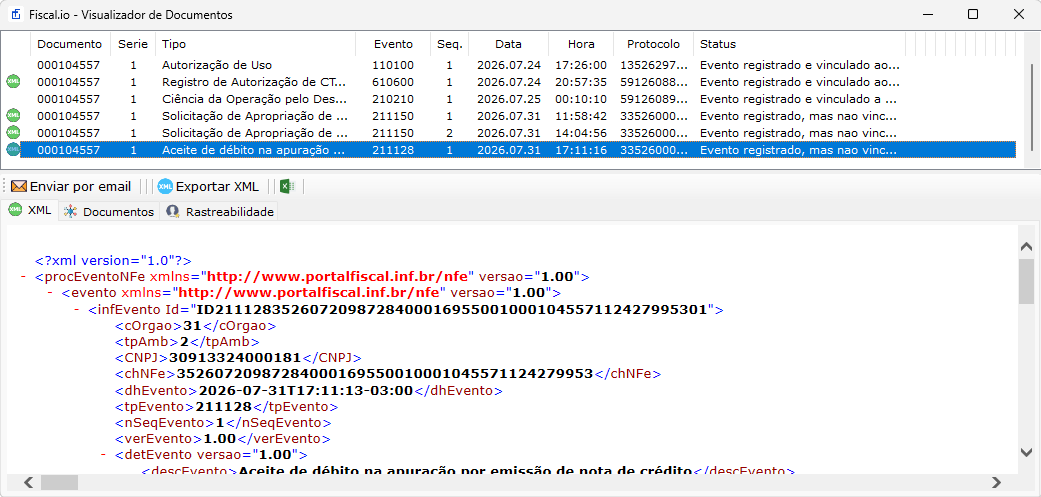The width and height of the screenshot is (1041, 497).
Task: Collapse the infEvento XML node
Action: (x=77, y=309)
